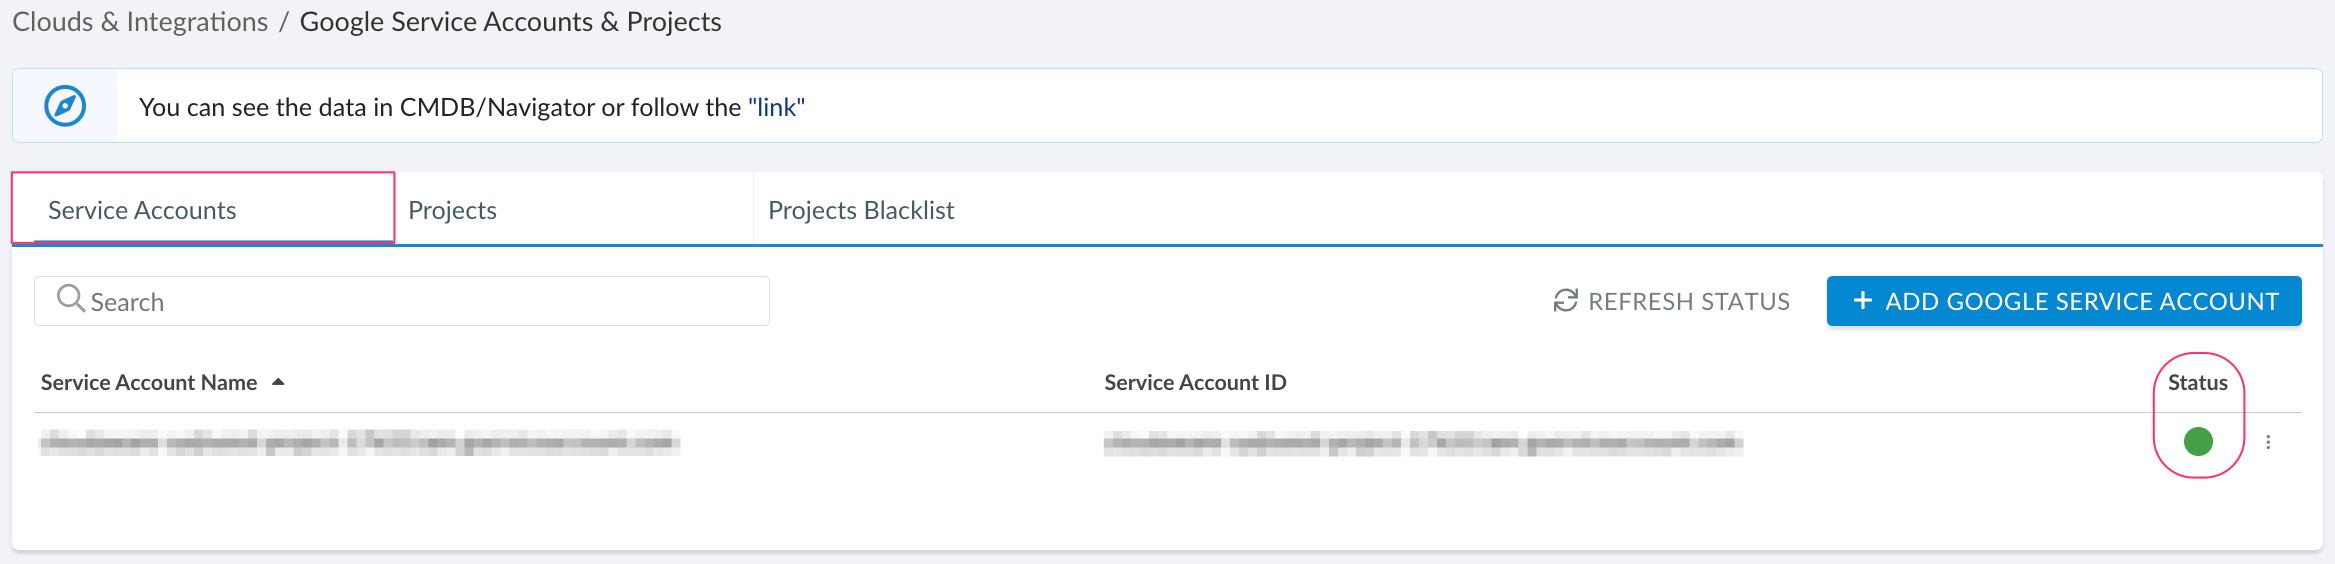Click the magnifying glass search icon
Image resolution: width=2335 pixels, height=564 pixels.
tap(70, 299)
